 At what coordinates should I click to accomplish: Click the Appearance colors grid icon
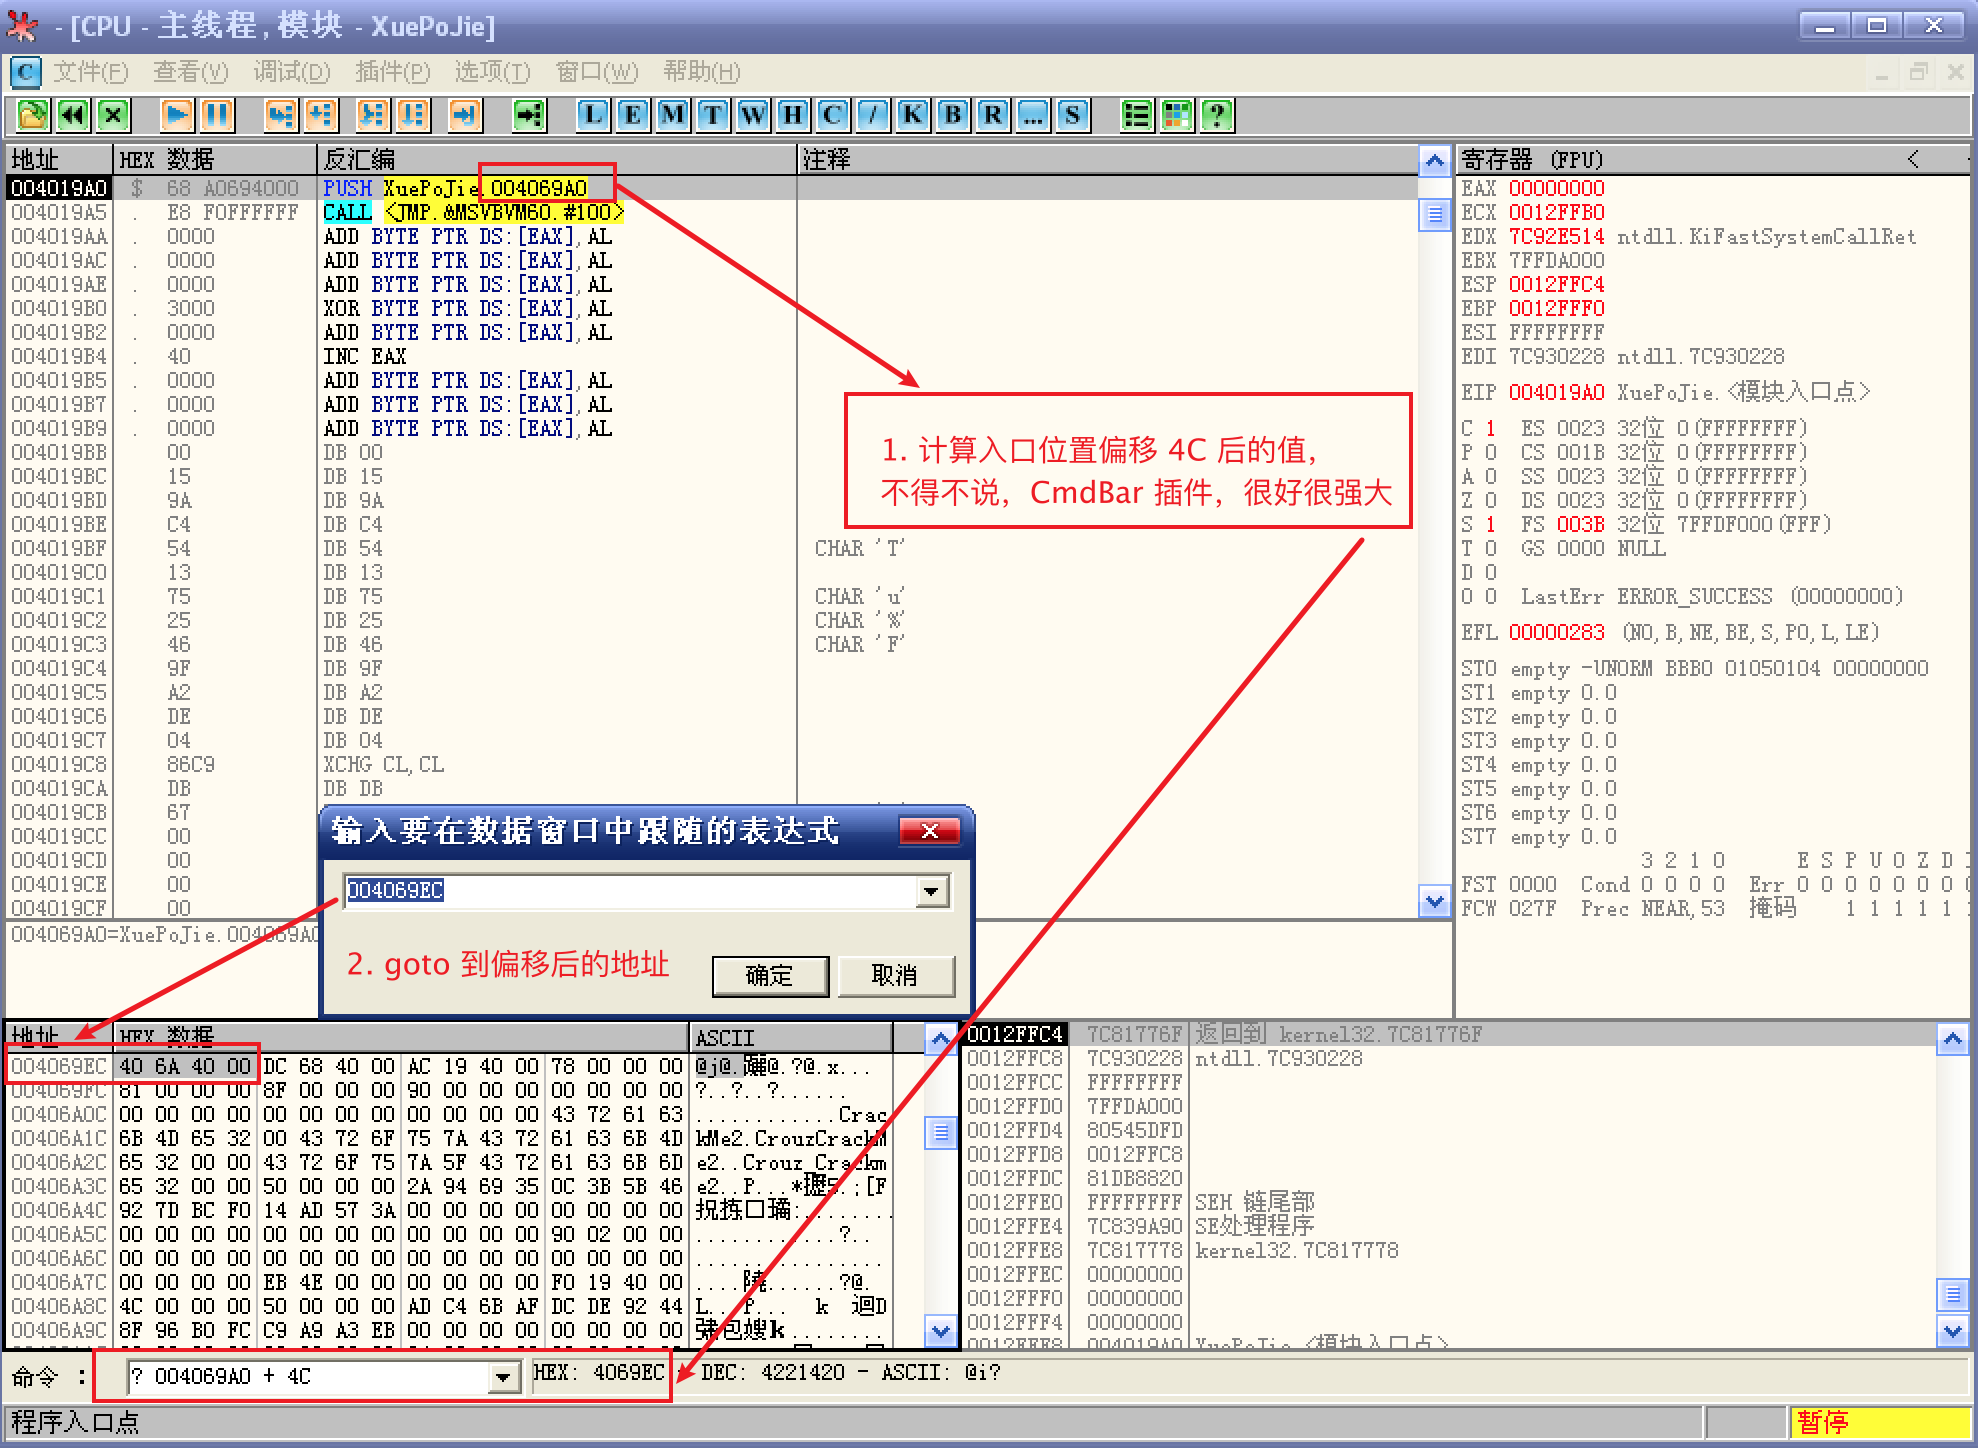click(x=1177, y=115)
